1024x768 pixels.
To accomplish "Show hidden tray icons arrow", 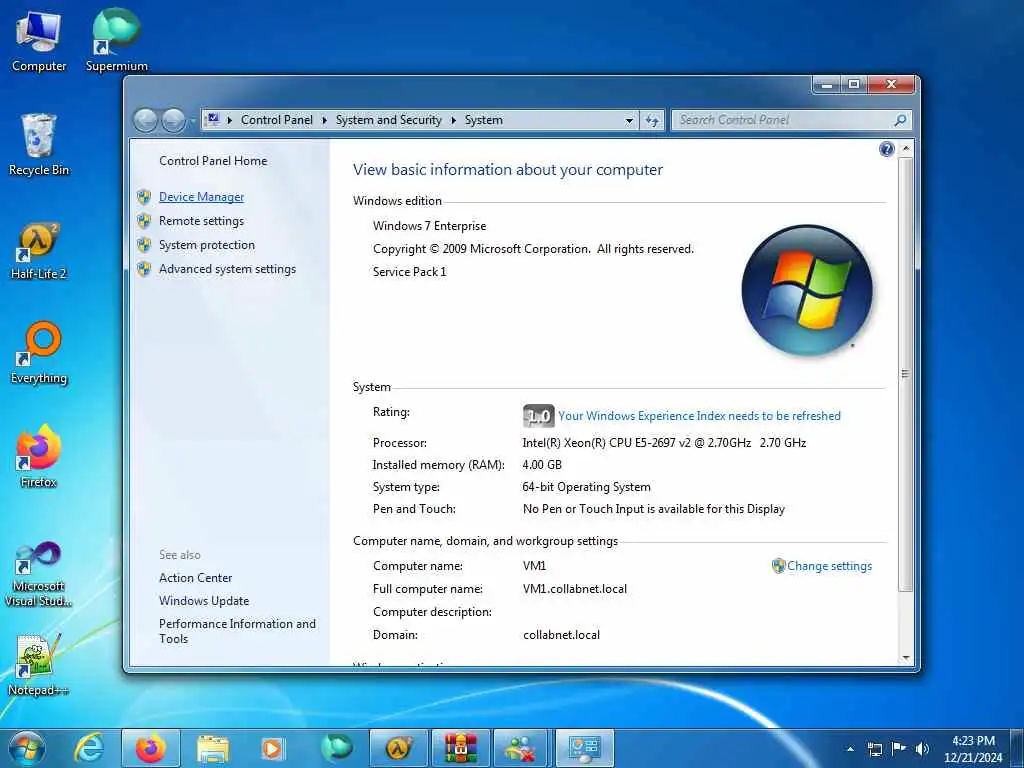I will pyautogui.click(x=850, y=749).
